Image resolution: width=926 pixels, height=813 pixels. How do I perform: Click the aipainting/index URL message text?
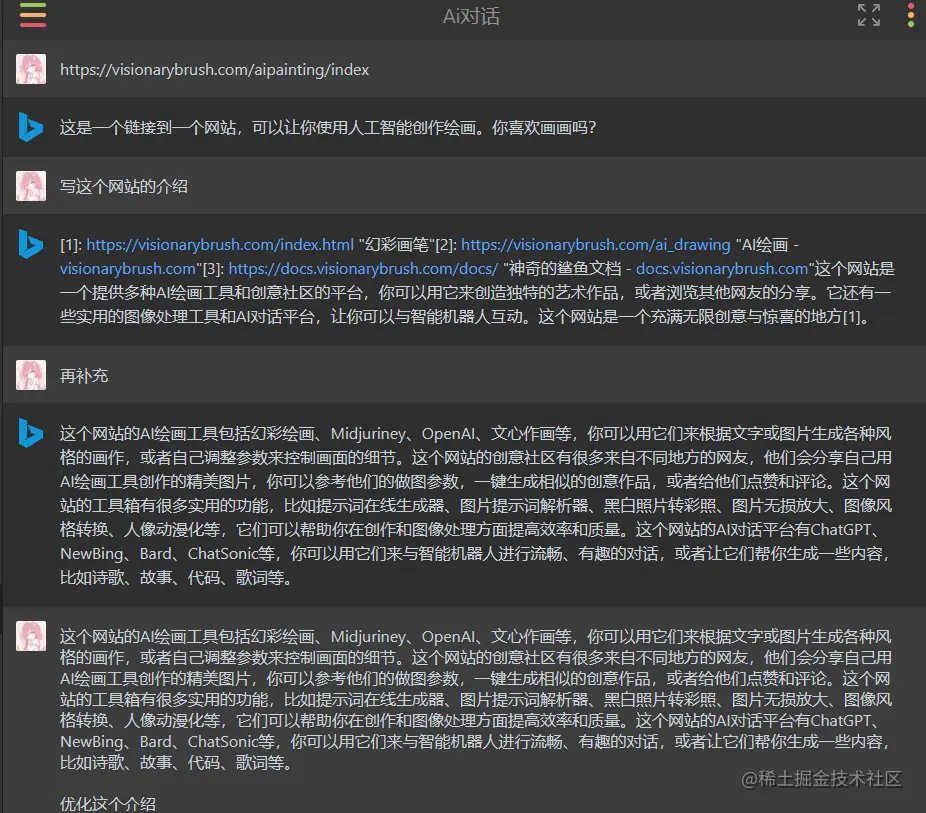pos(214,70)
